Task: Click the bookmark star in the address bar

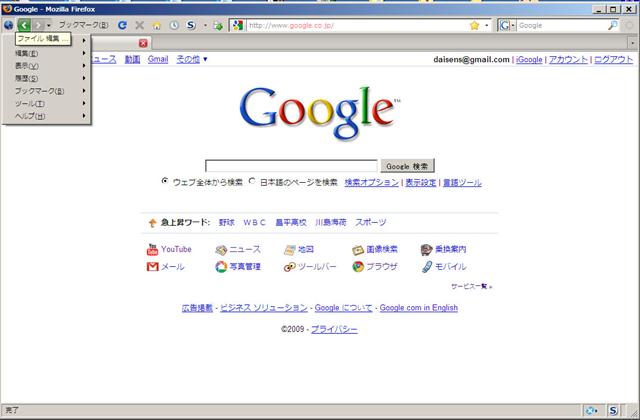Action: [x=474, y=24]
